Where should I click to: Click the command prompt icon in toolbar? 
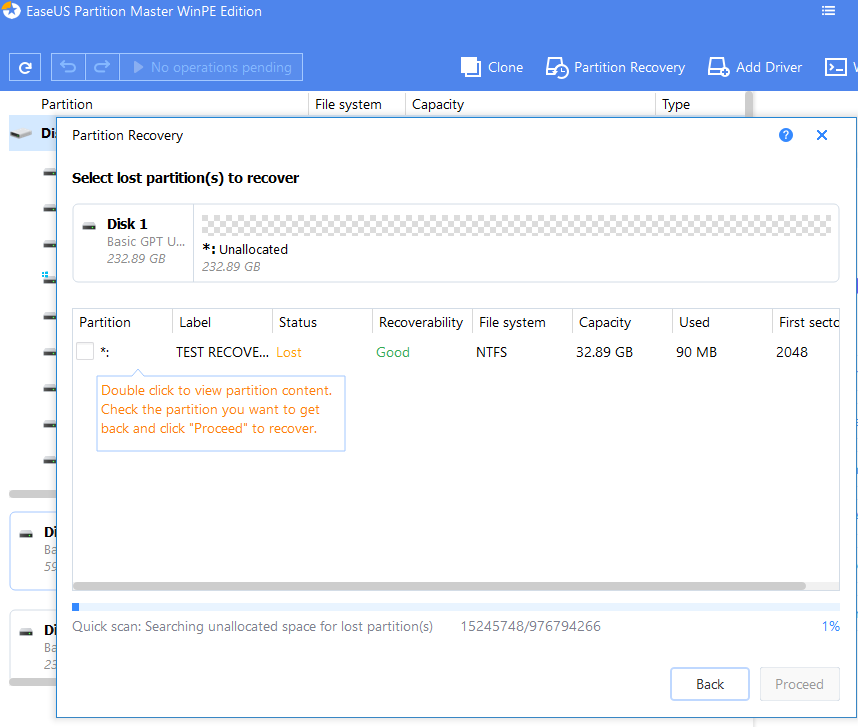[836, 67]
